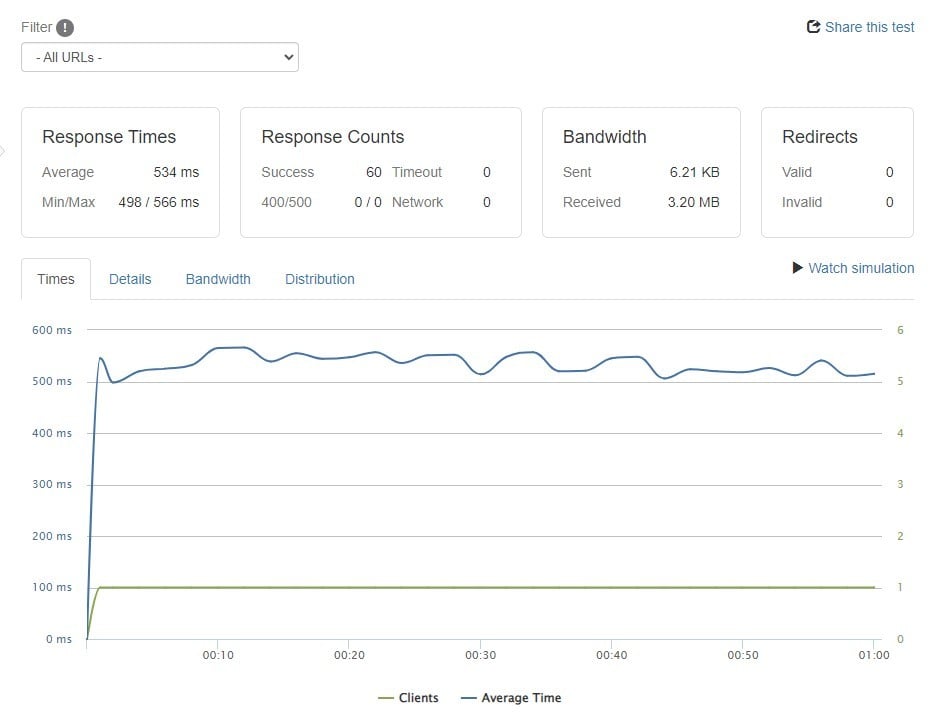
Task: Toggle the Clients legend series
Action: [418, 698]
